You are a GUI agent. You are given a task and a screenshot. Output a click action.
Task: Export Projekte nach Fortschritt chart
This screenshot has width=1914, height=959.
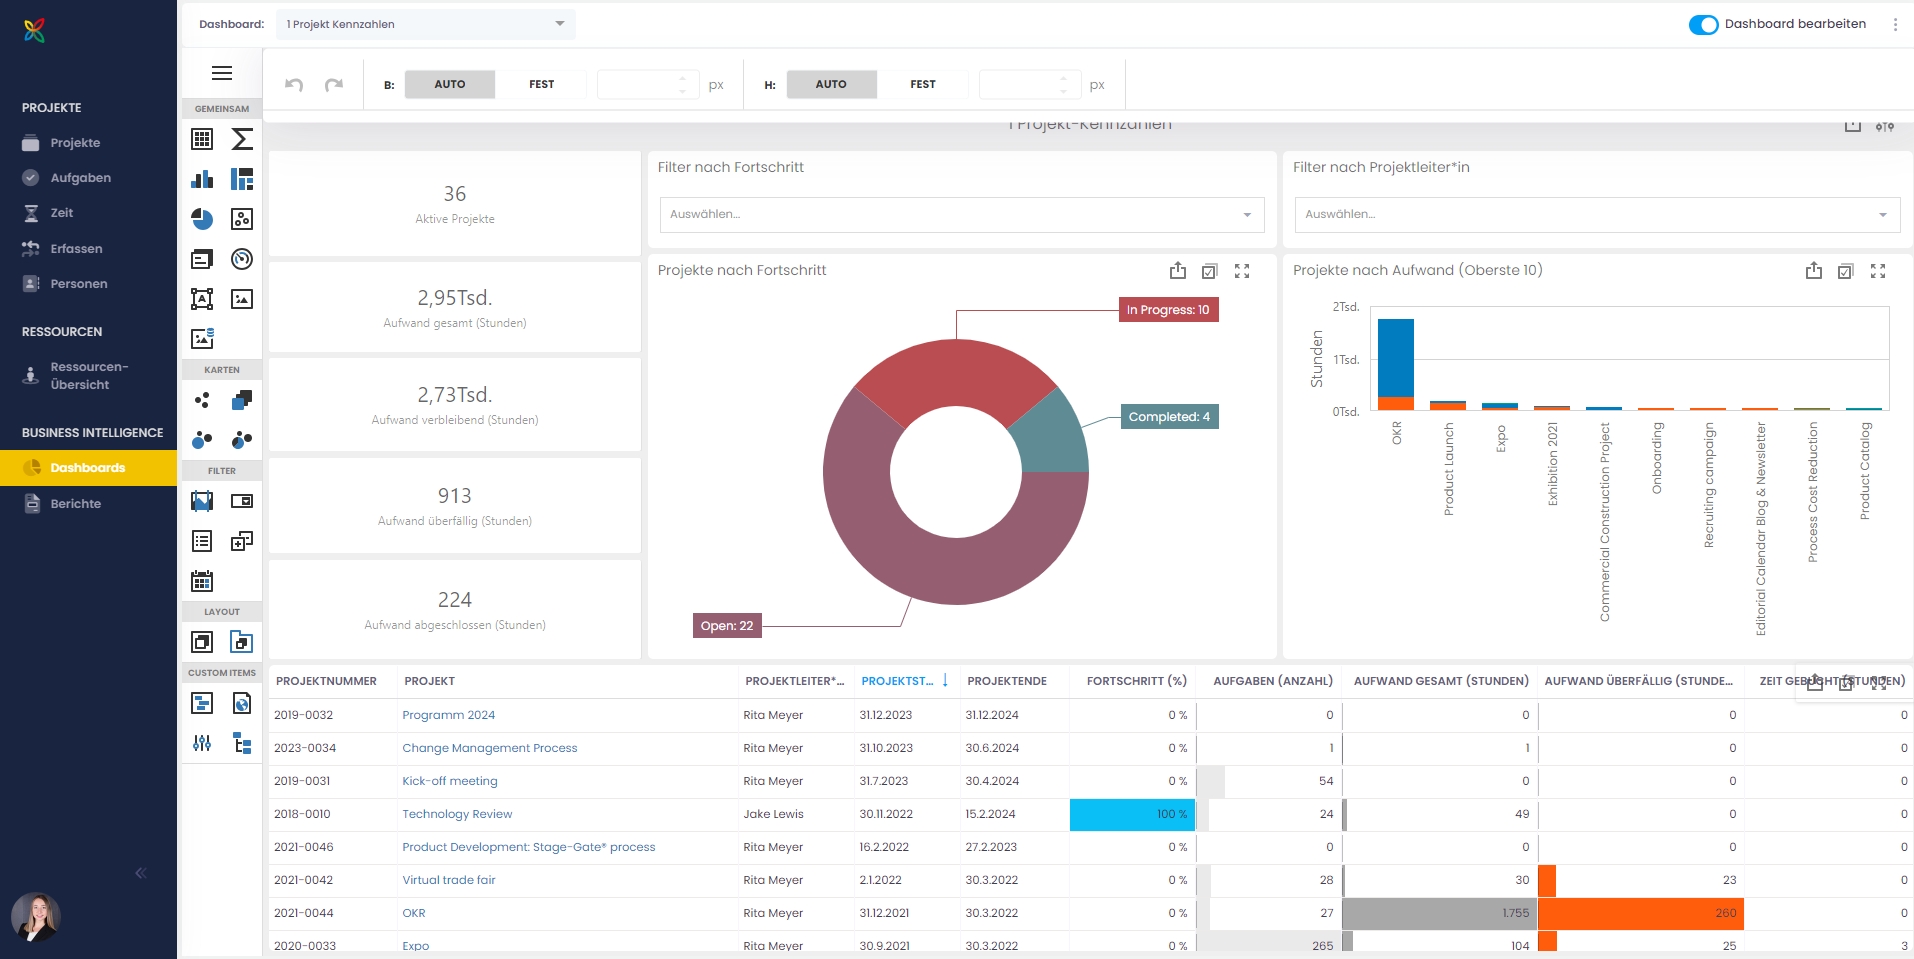(x=1178, y=271)
